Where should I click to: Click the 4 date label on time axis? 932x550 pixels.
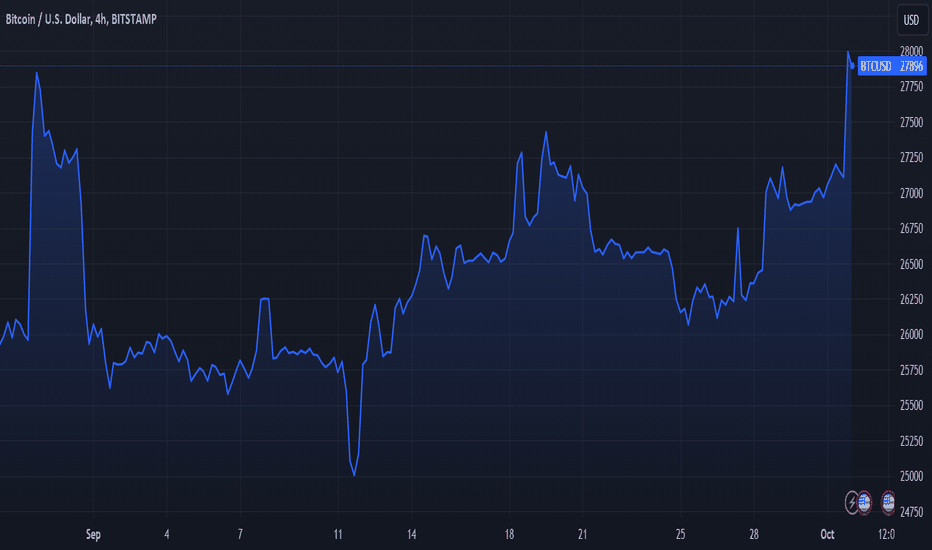coord(167,535)
